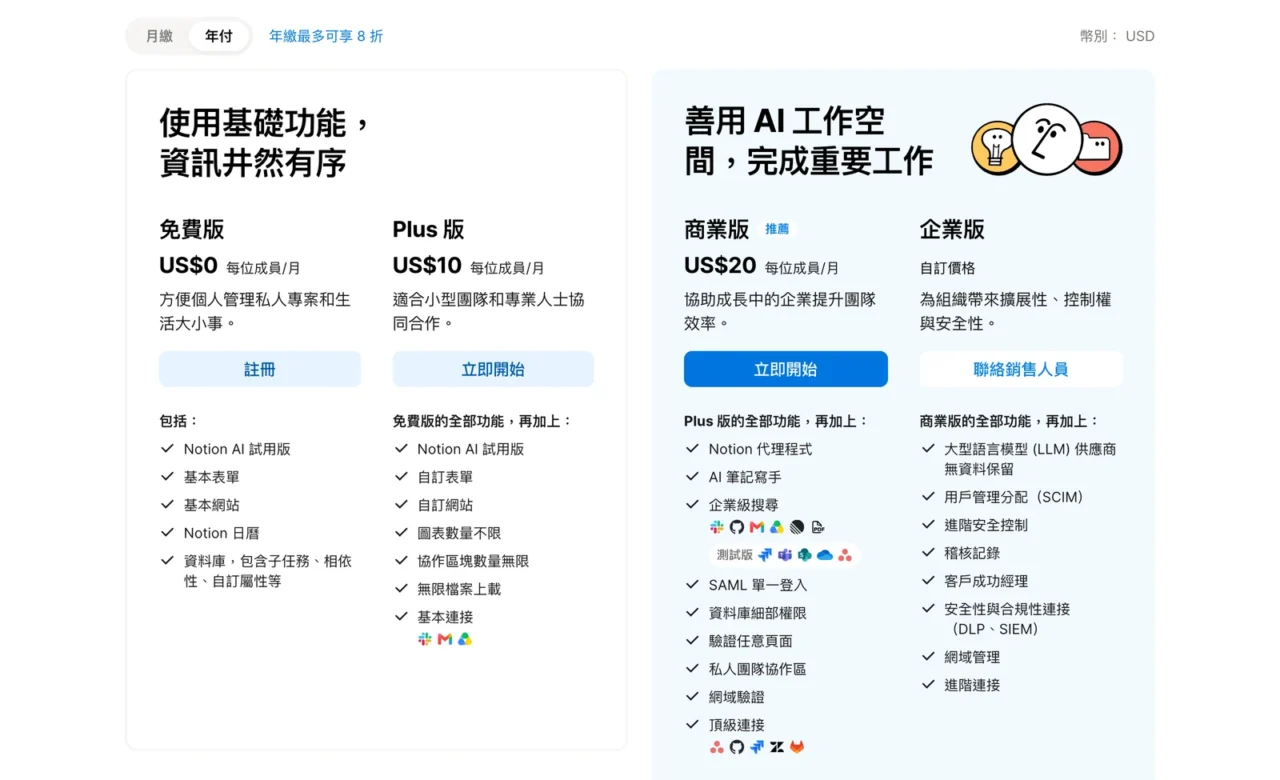Click 協作區塊數量無限 feature text
The height and width of the screenshot is (780, 1280).
[x=473, y=561]
